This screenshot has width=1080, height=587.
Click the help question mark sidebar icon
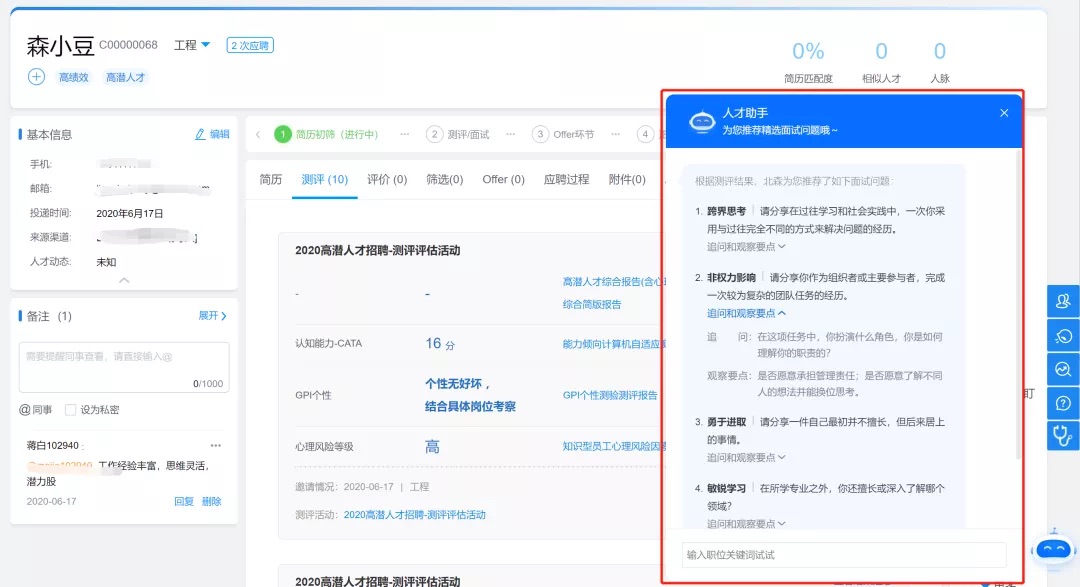(x=1061, y=403)
